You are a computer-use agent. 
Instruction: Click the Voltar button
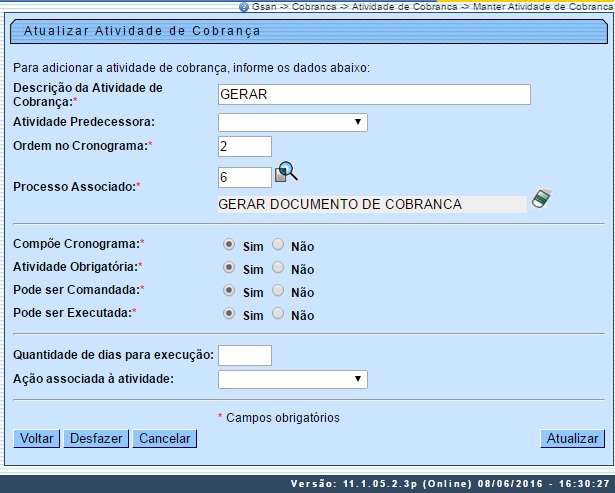point(36,438)
